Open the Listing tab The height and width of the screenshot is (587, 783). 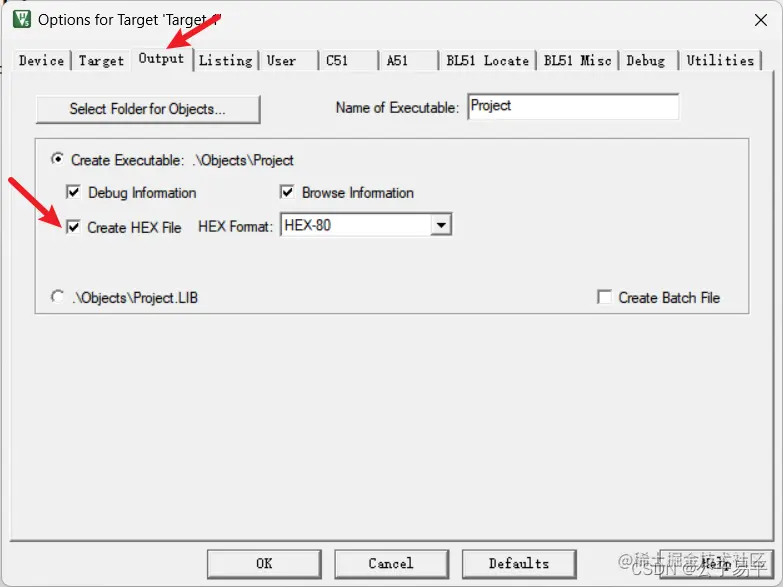point(226,60)
